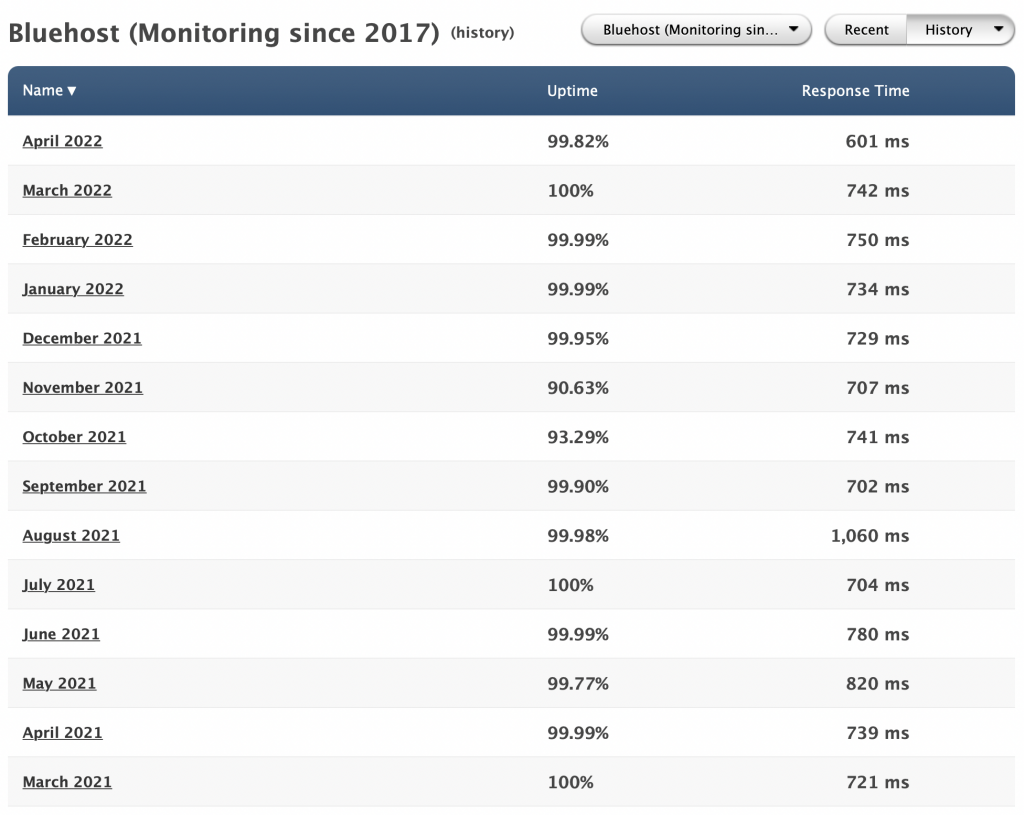Click the 707 ms response time
Screen dimensions: 1024x815
click(x=877, y=388)
